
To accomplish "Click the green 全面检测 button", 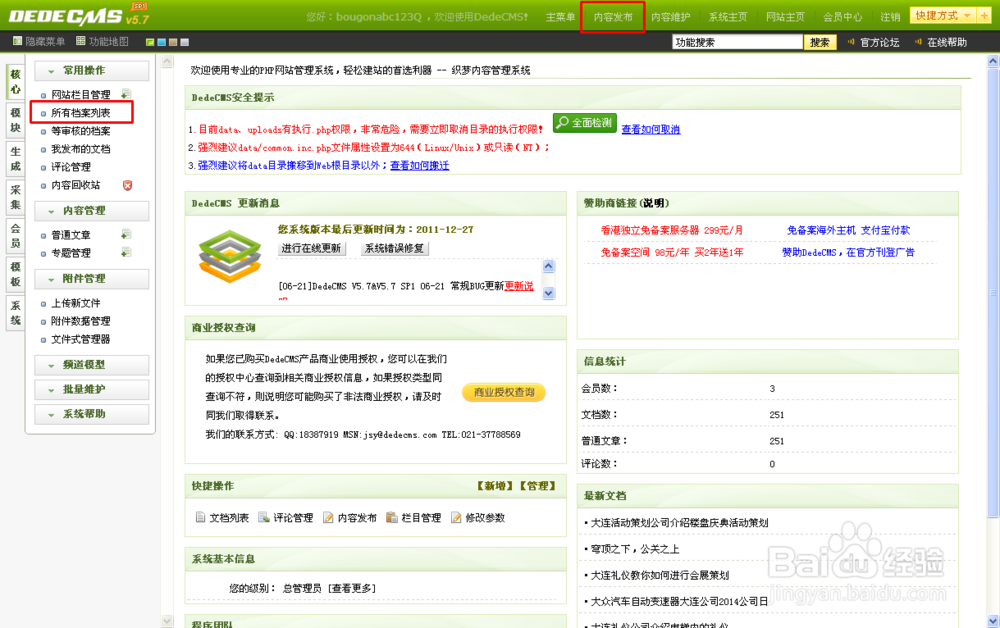I will [585, 123].
